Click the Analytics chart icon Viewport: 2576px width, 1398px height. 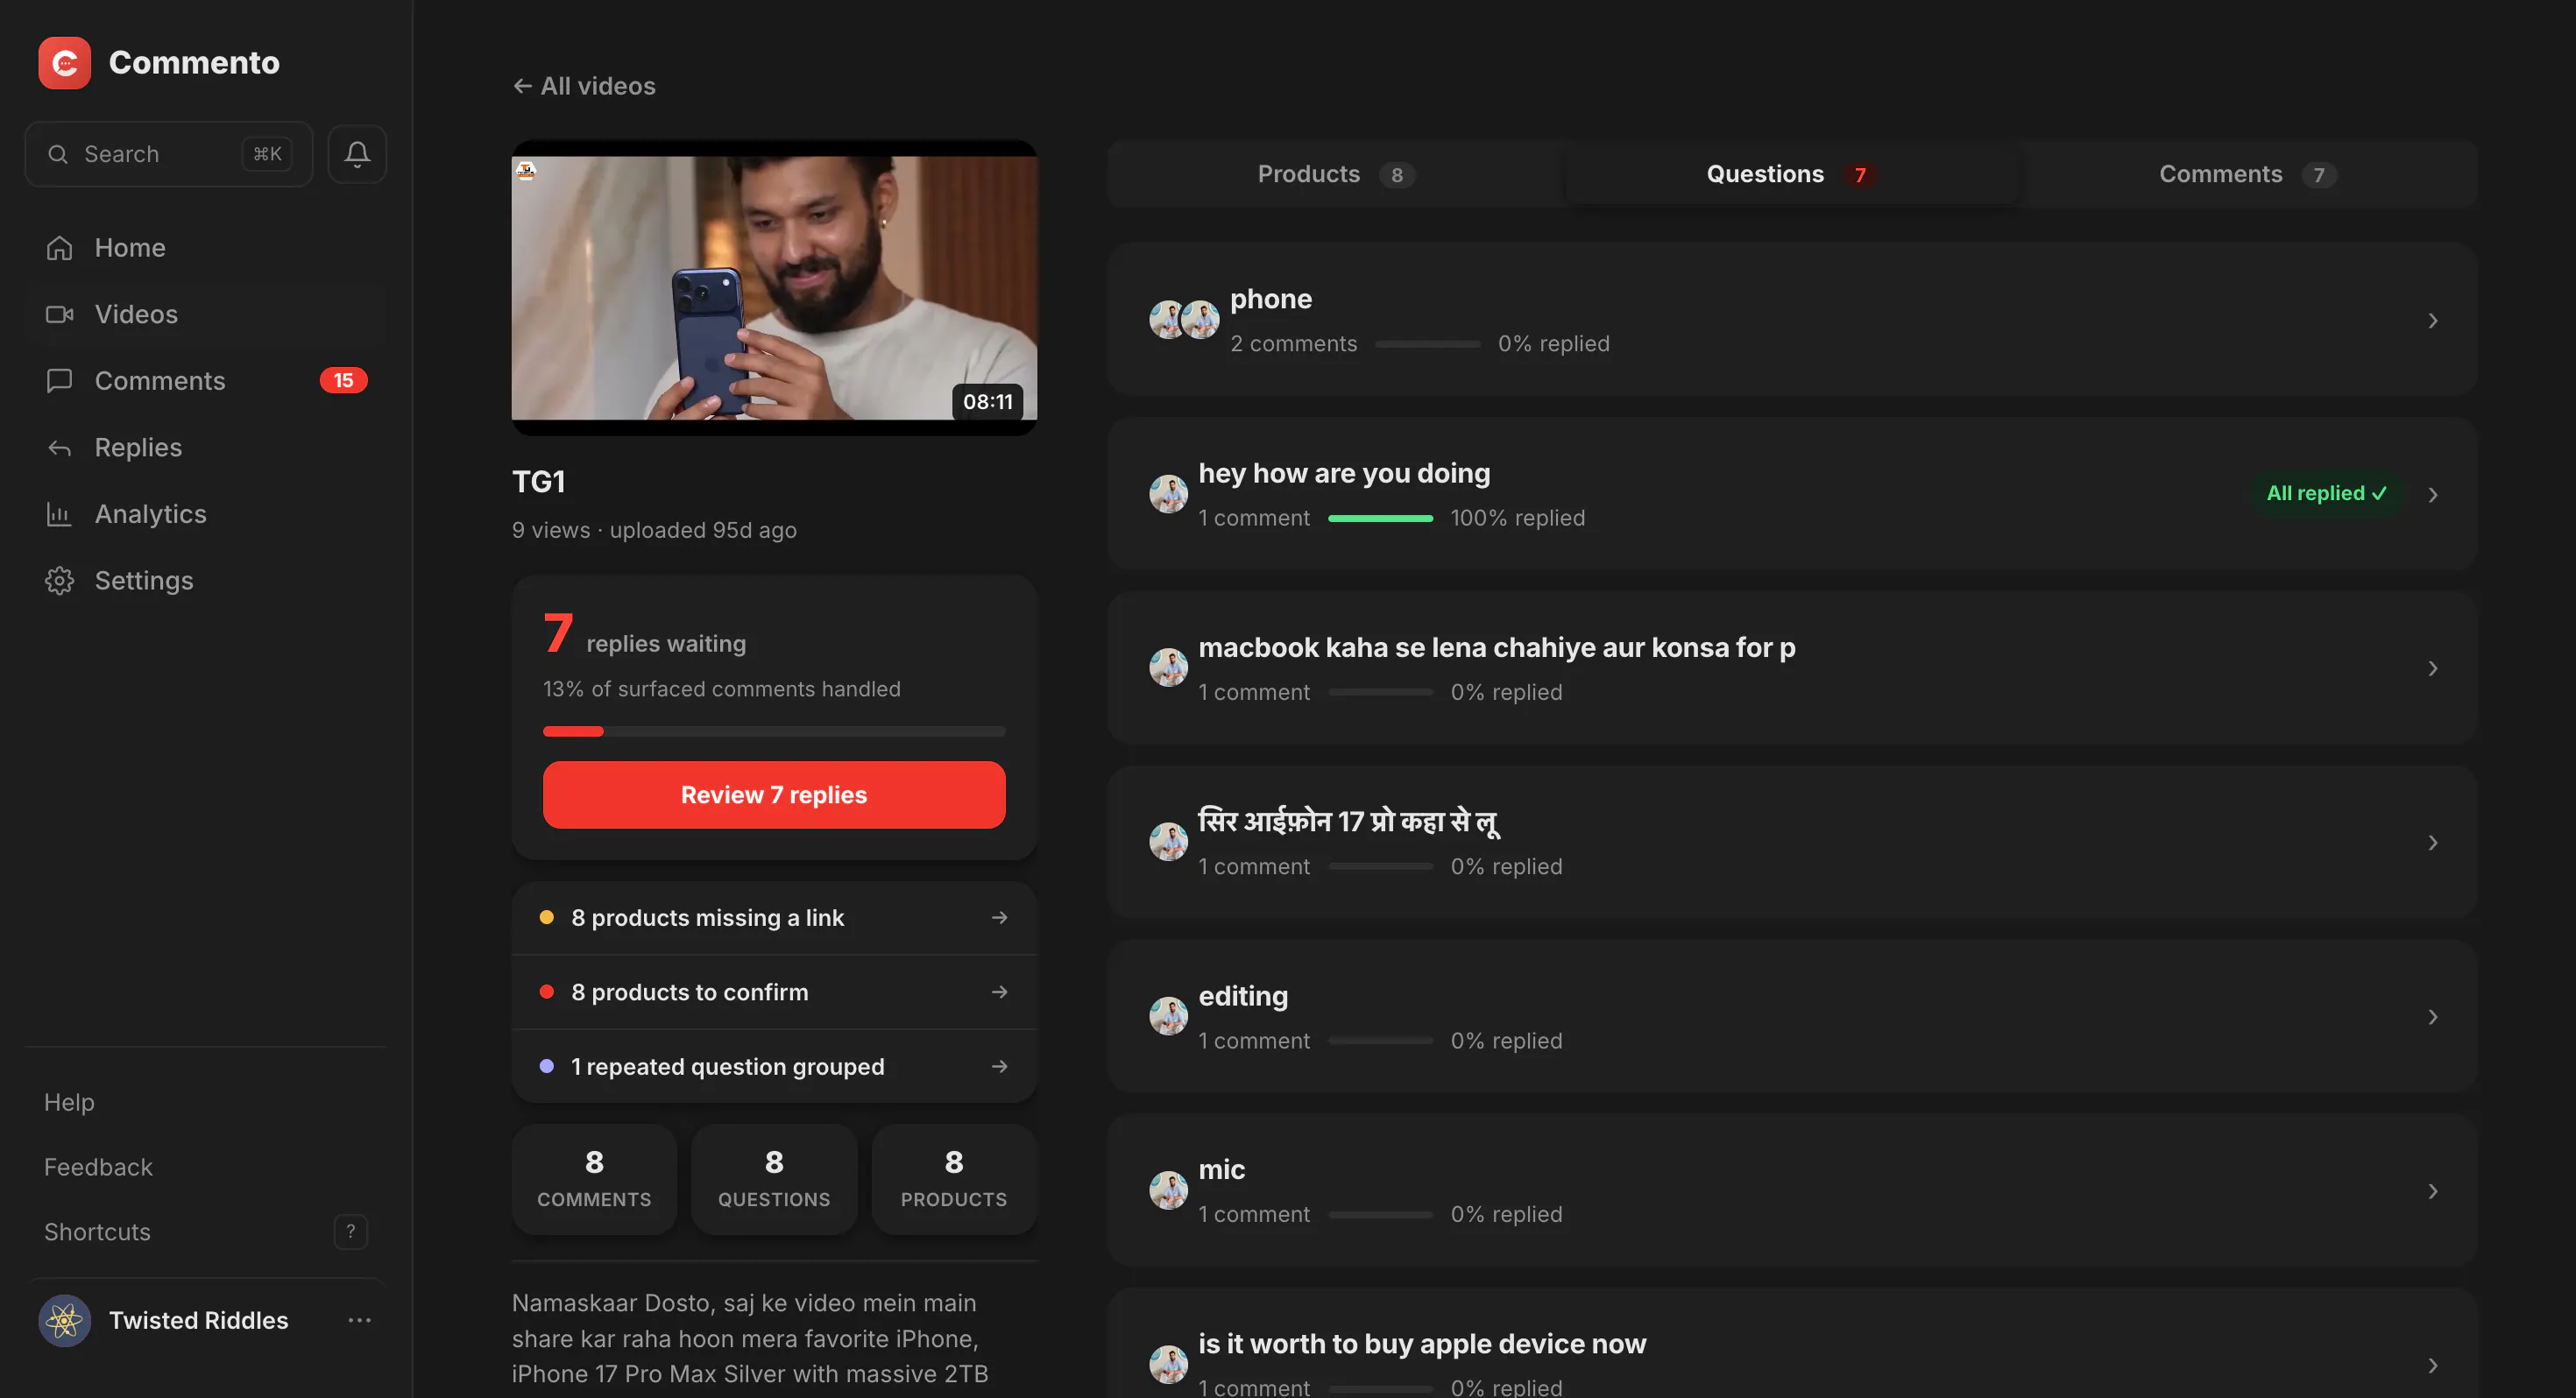pos(59,514)
